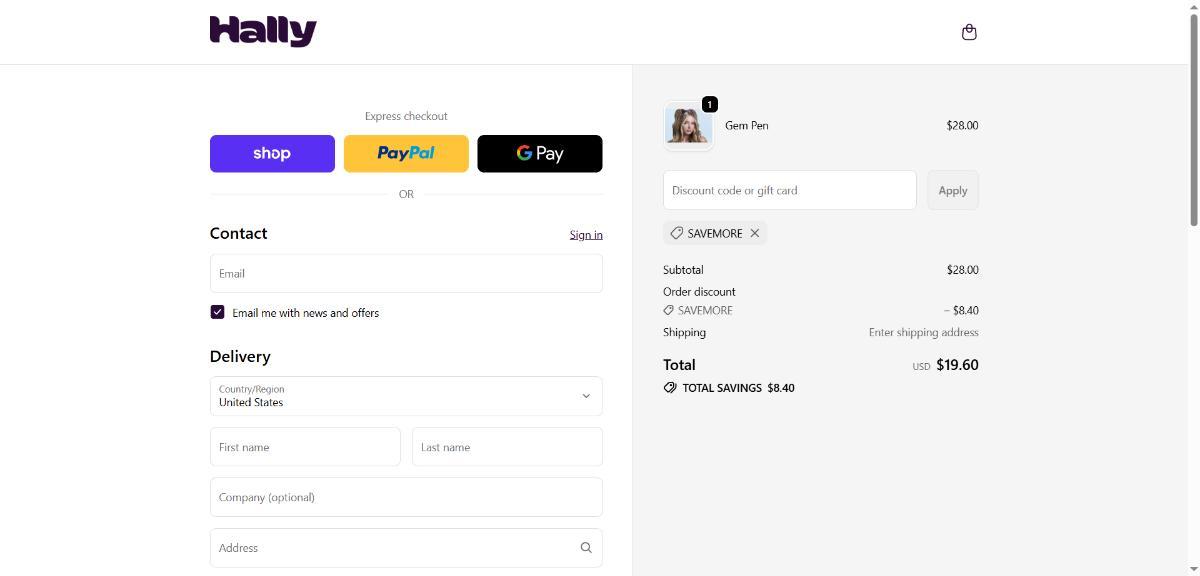The height and width of the screenshot is (576, 1200).
Task: Focus the Email input field
Action: [x=406, y=273]
